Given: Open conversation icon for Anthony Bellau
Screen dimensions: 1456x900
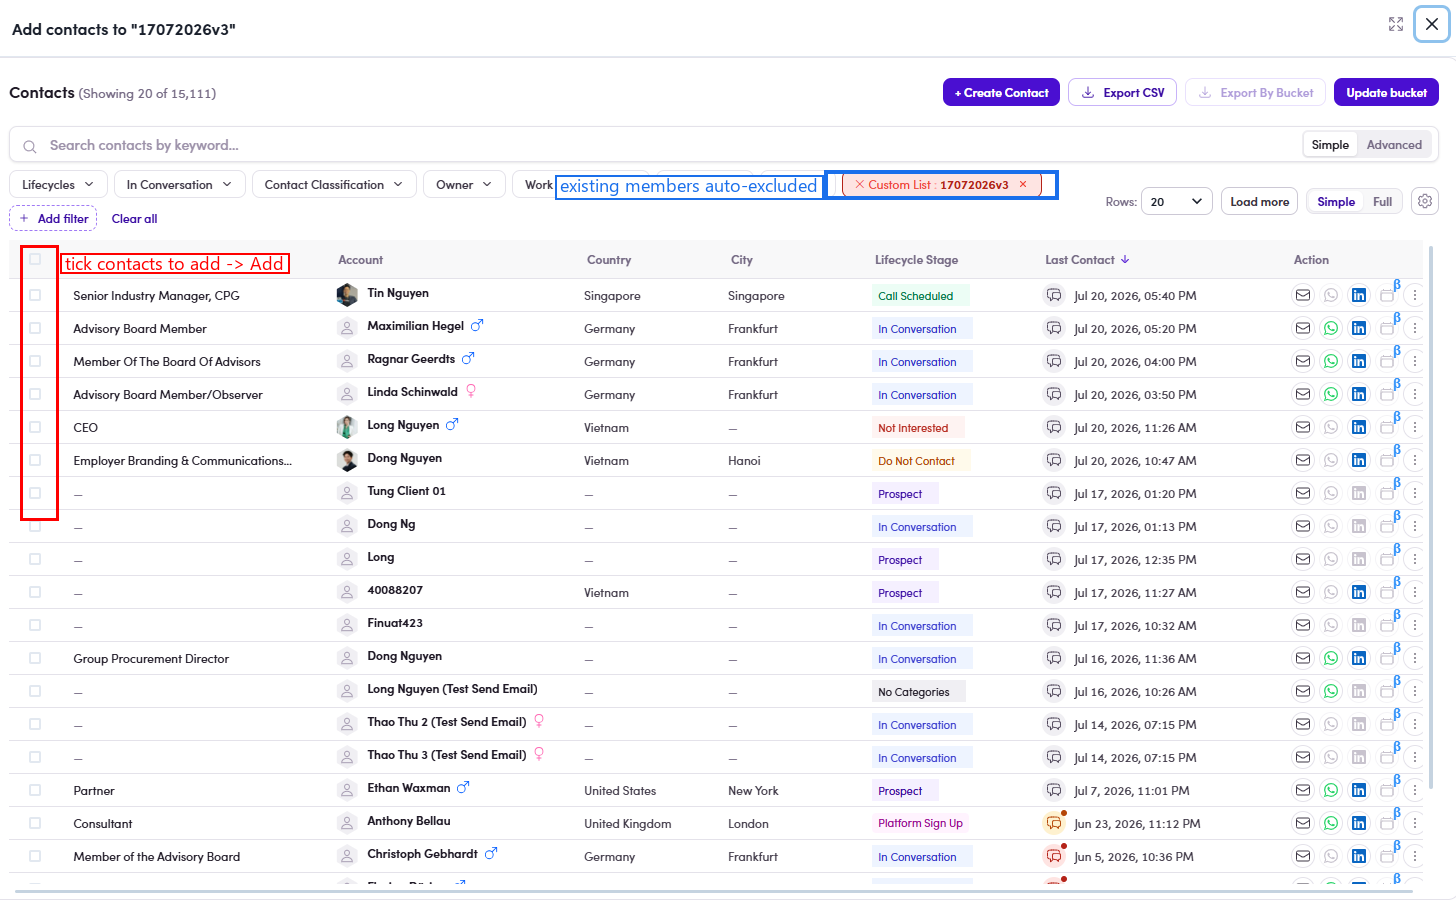Looking at the screenshot, I should [x=1054, y=823].
